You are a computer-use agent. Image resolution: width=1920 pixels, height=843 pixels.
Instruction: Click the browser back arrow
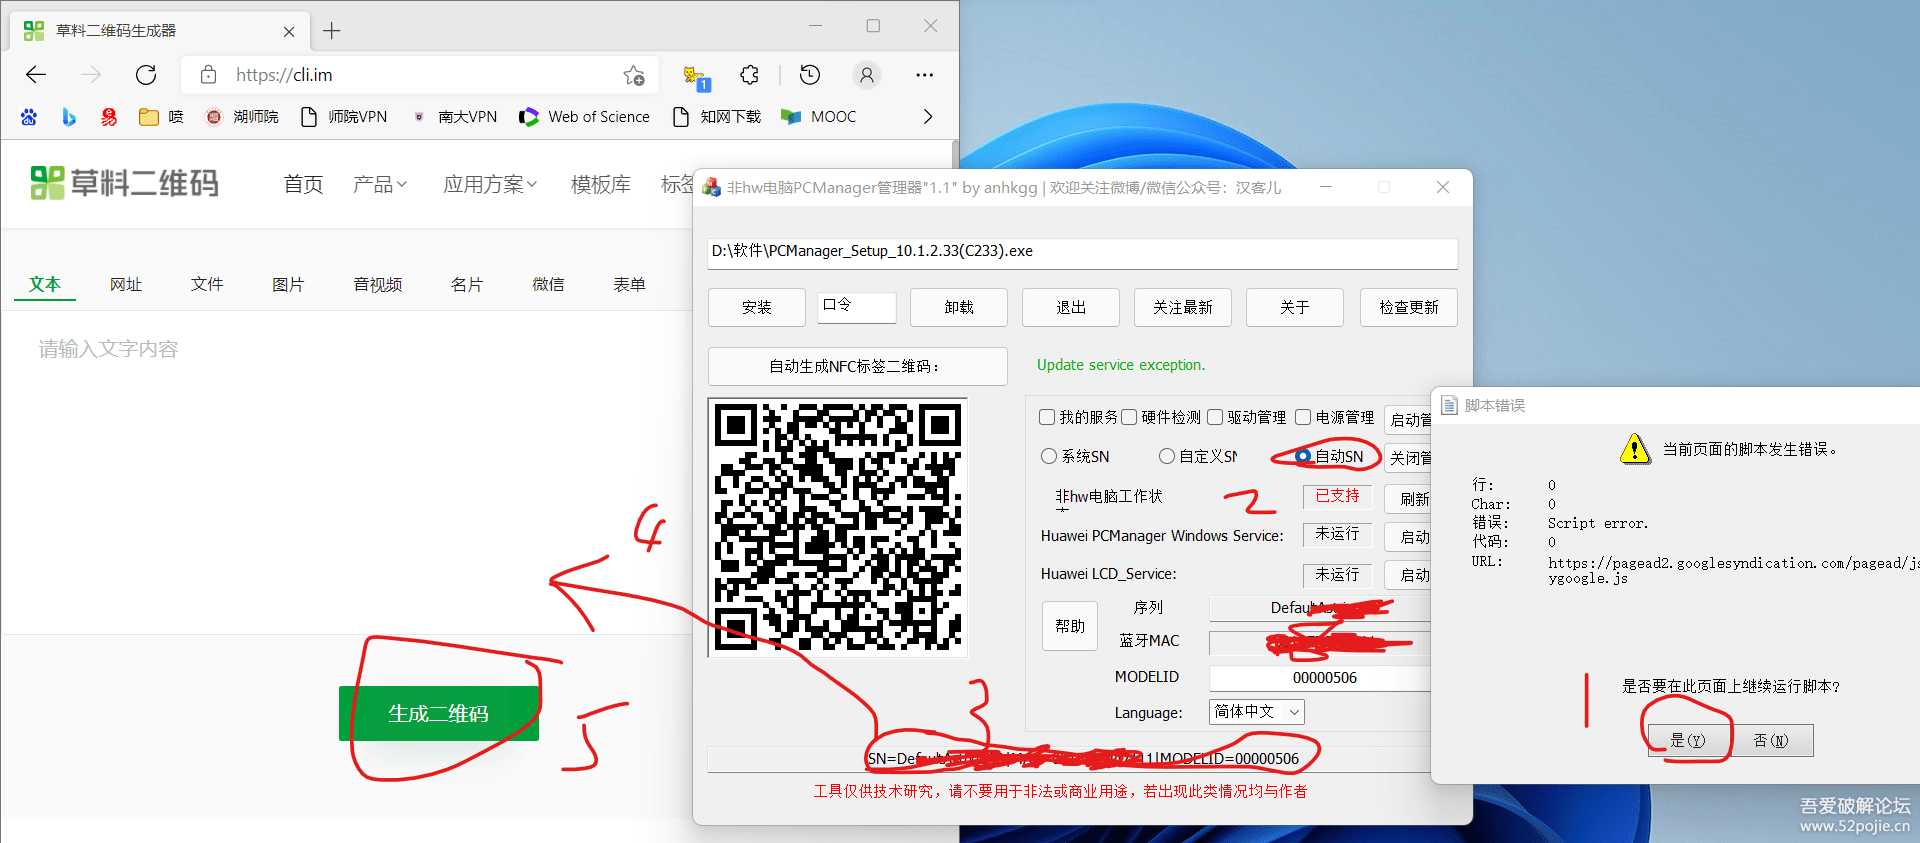click(36, 75)
